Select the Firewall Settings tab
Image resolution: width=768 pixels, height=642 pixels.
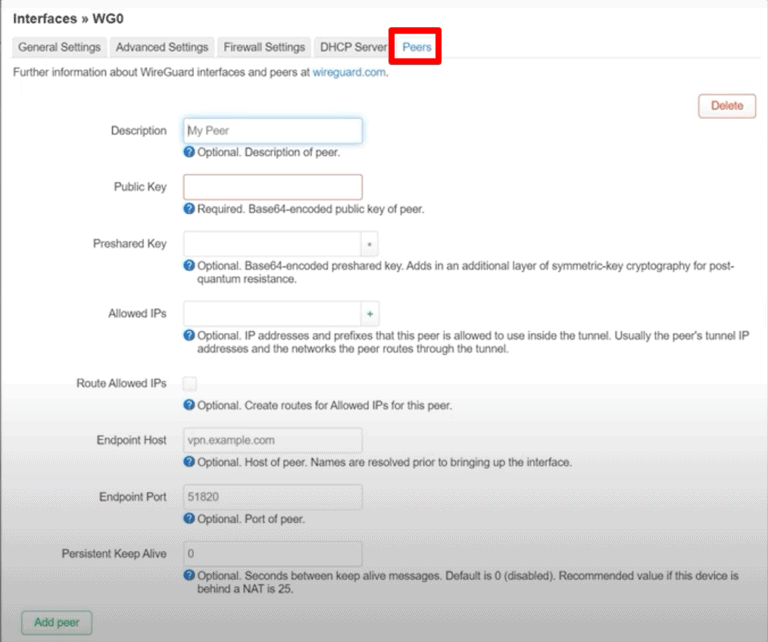(264, 47)
